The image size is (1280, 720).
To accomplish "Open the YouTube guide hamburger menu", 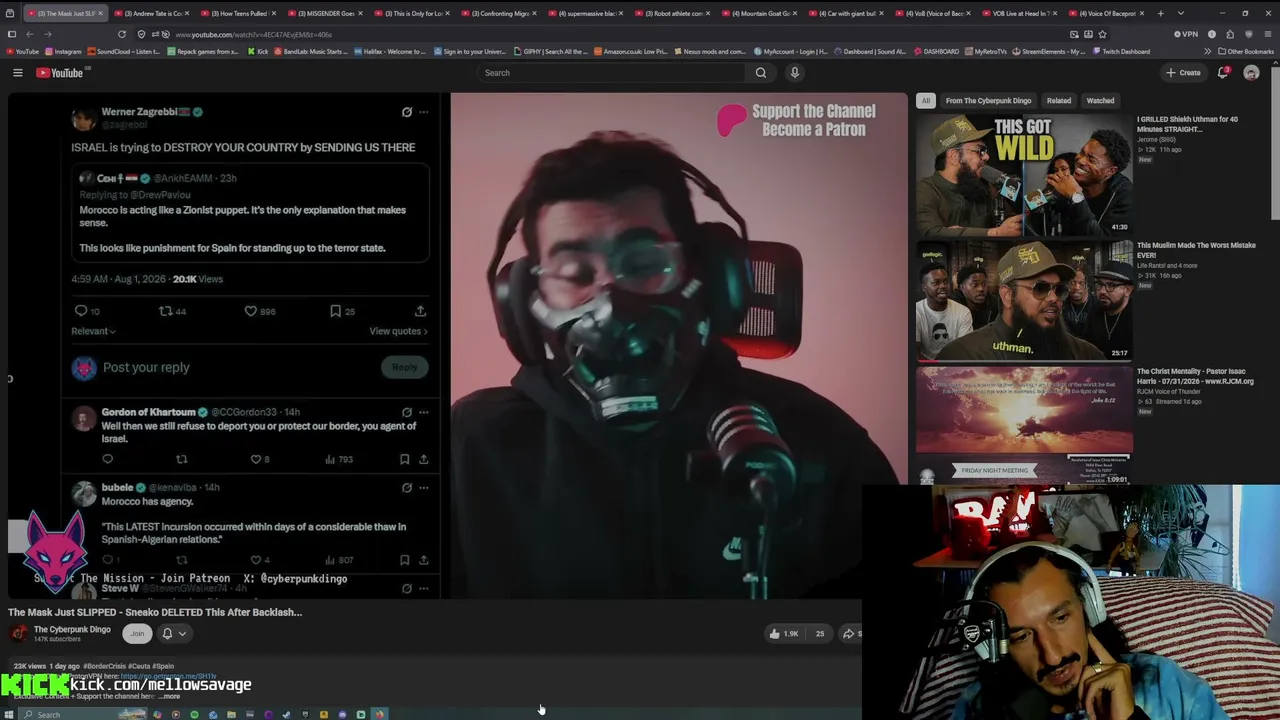I will click(17, 73).
